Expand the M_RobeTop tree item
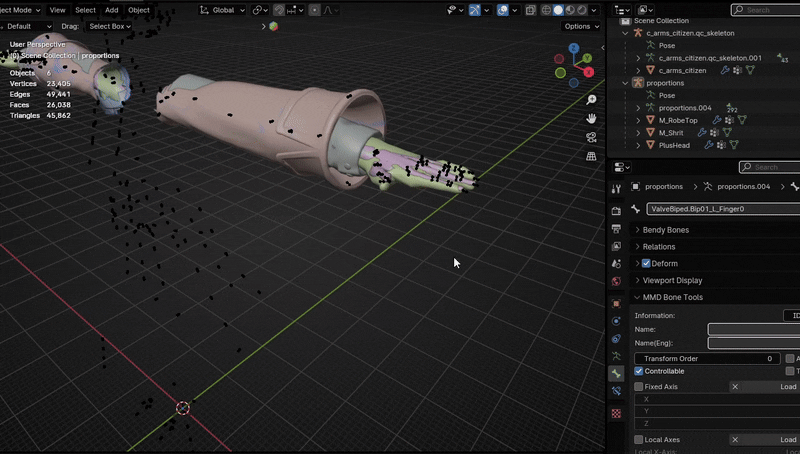Viewport: 800px width, 454px height. tap(638, 120)
